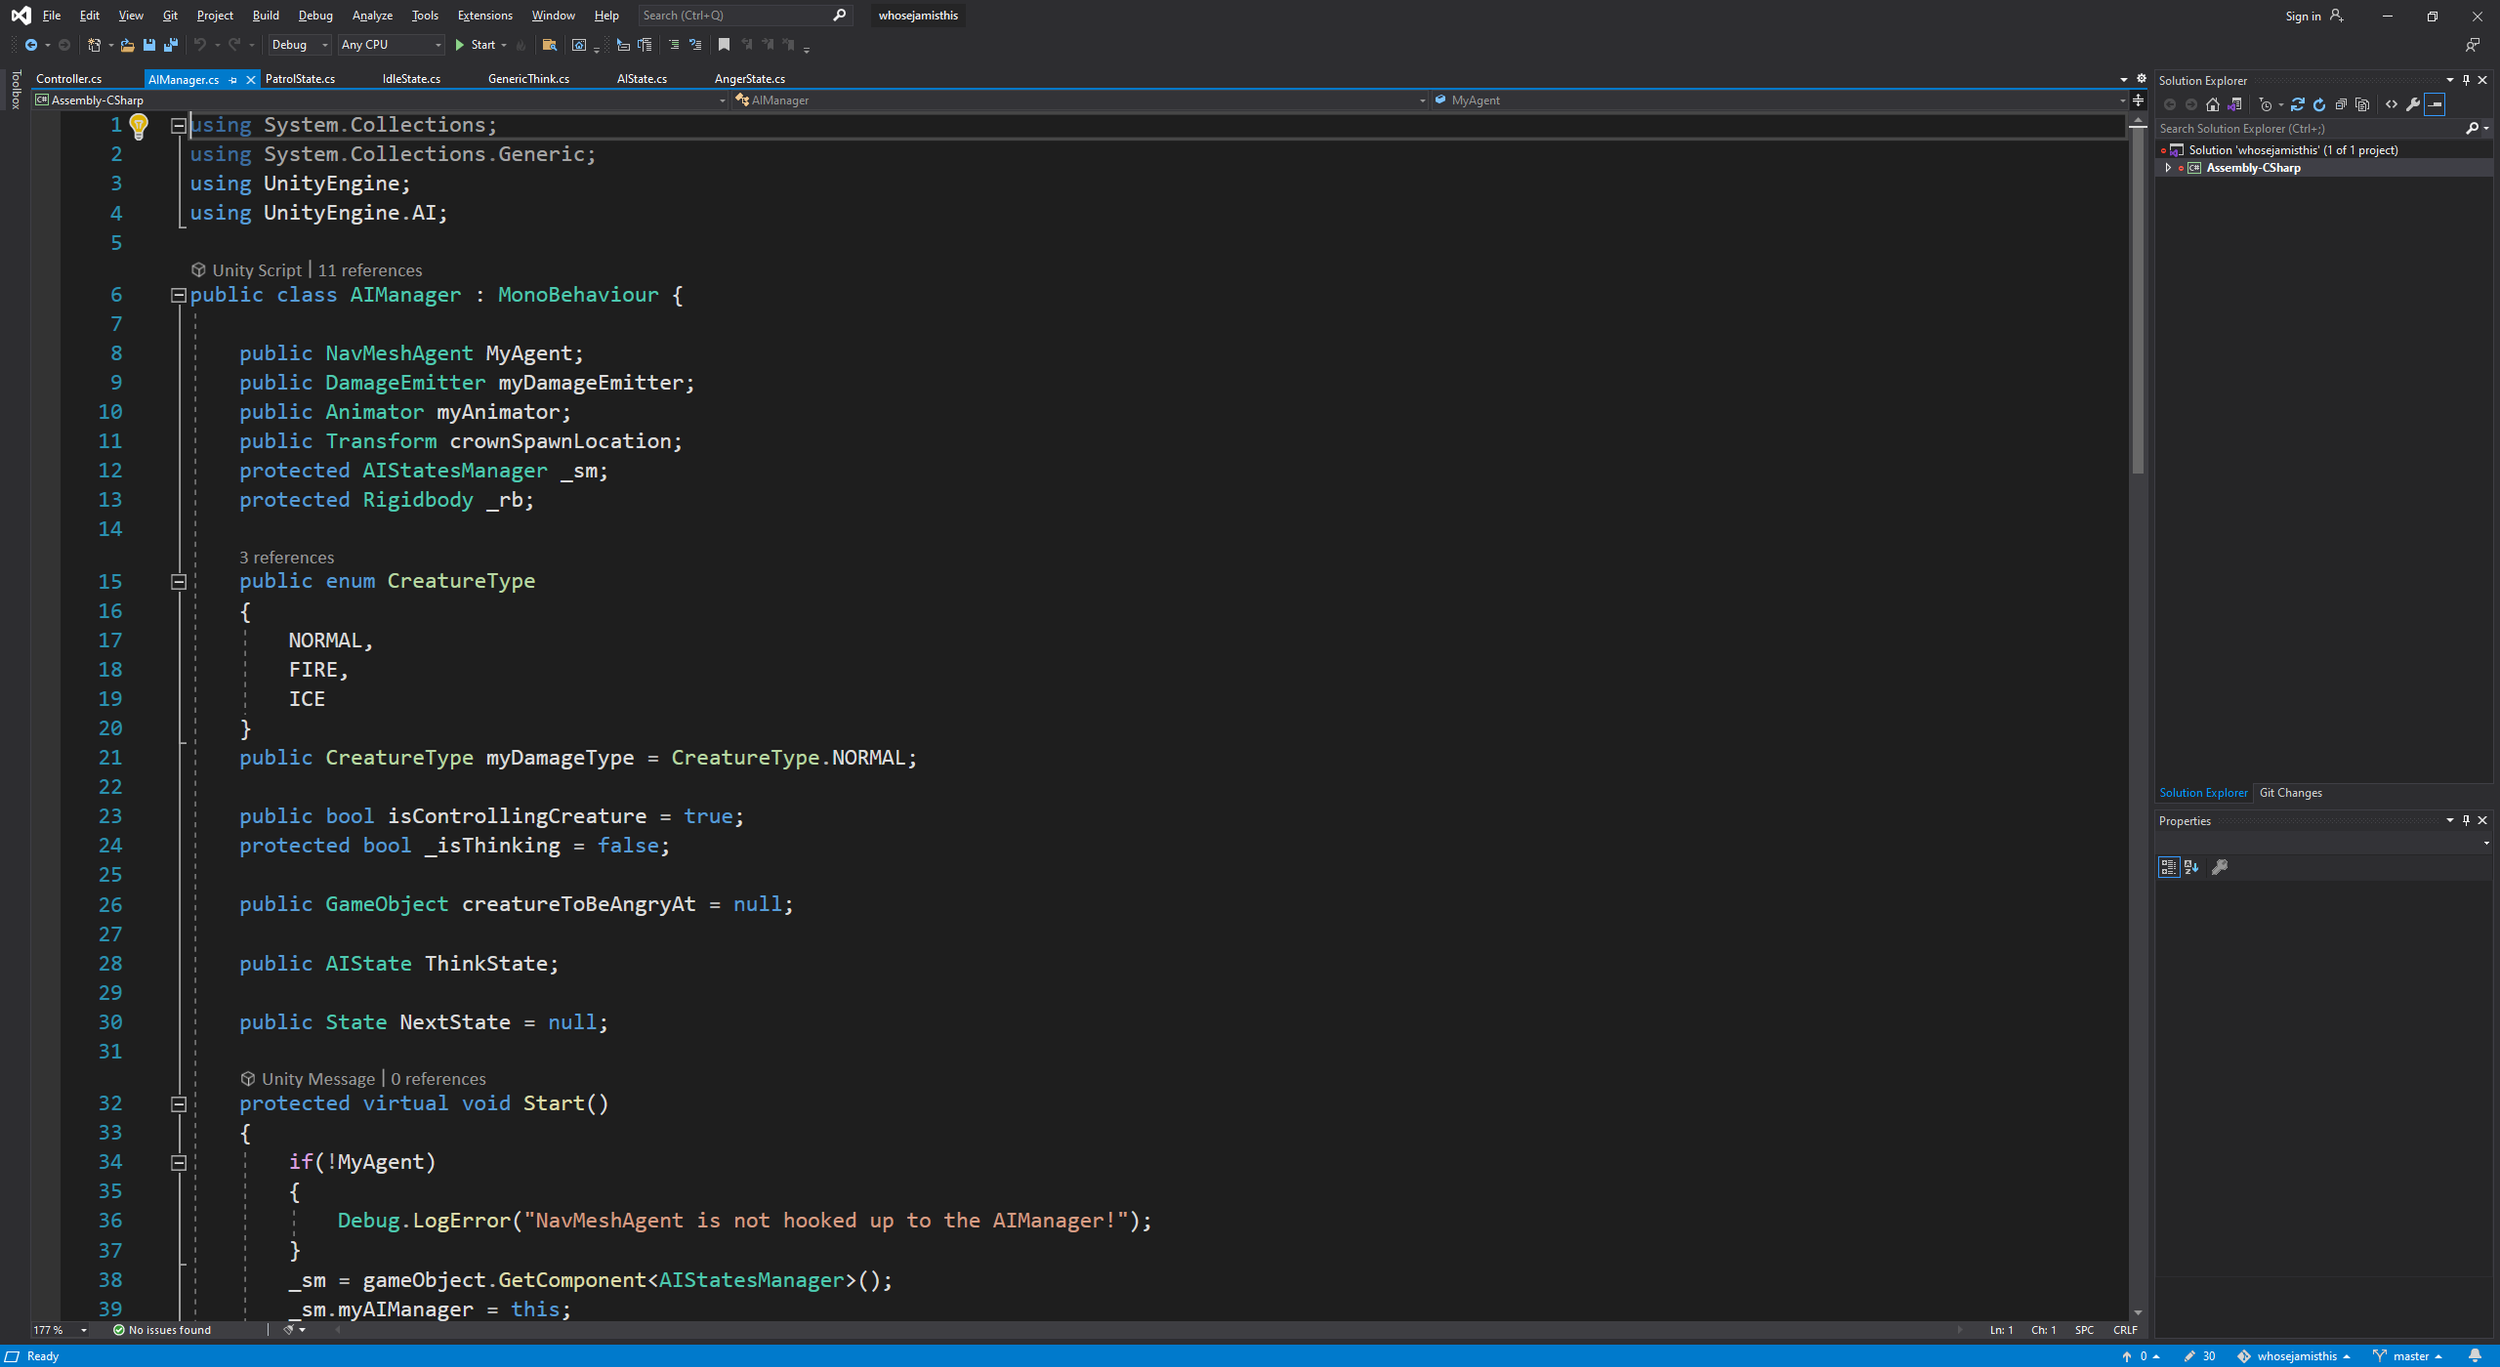This screenshot has width=2500, height=1367.
Task: Click the lightbulb quick actions icon
Action: pos(139,126)
